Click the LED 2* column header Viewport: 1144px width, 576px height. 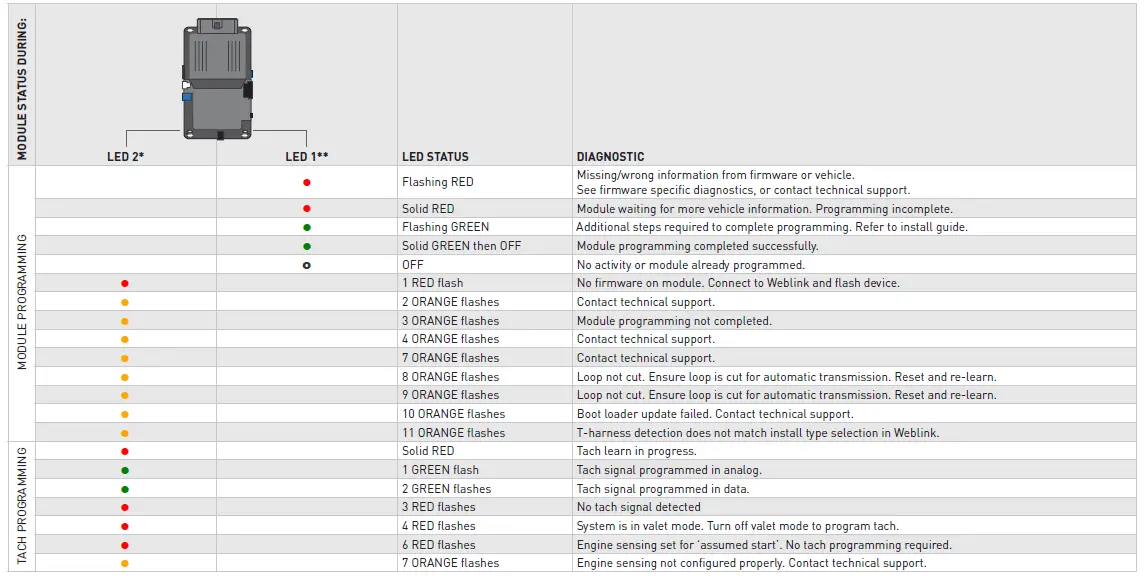click(x=126, y=157)
